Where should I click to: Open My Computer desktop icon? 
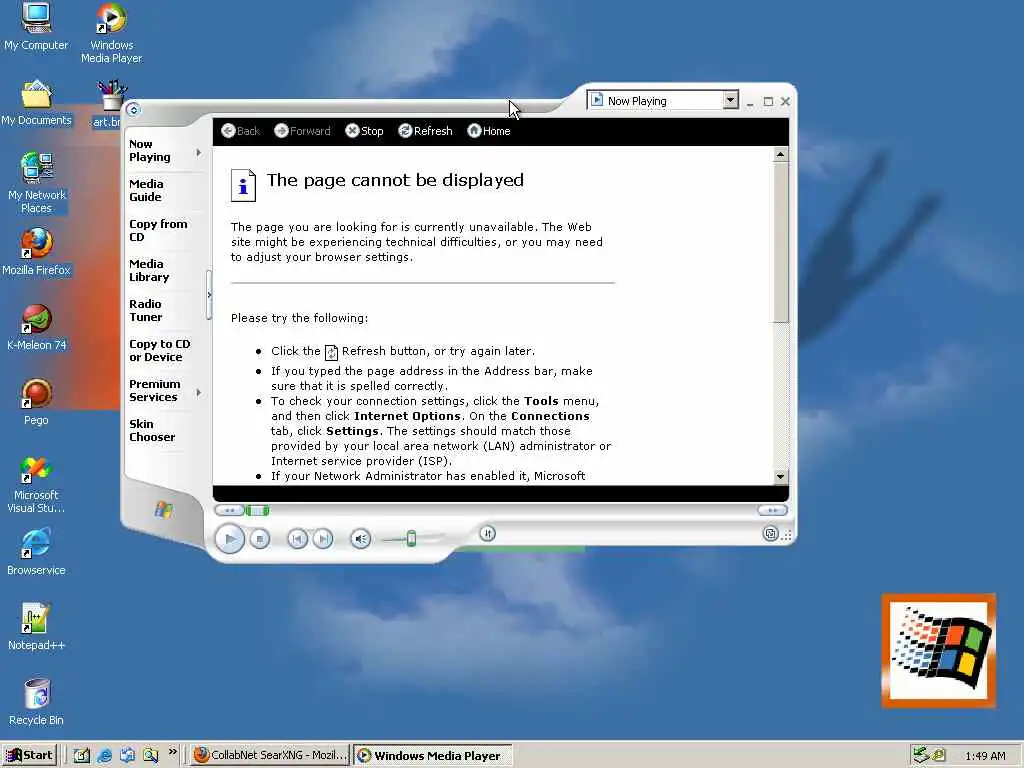coord(36,27)
